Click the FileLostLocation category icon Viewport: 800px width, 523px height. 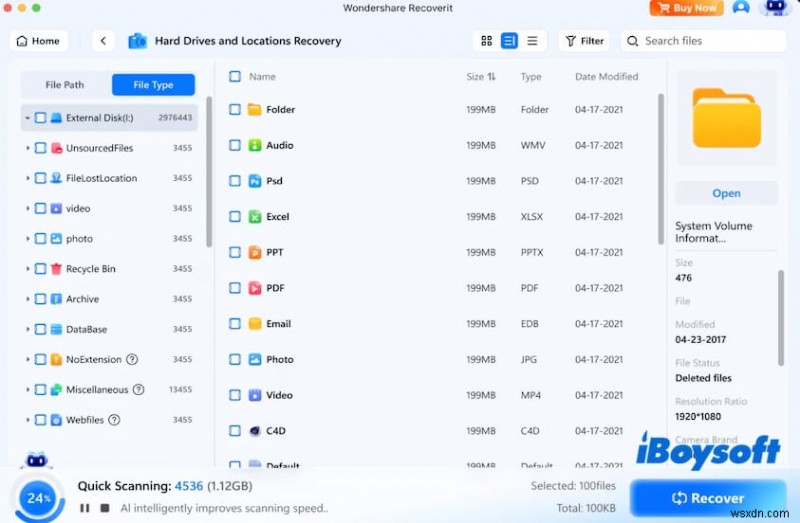(56, 178)
